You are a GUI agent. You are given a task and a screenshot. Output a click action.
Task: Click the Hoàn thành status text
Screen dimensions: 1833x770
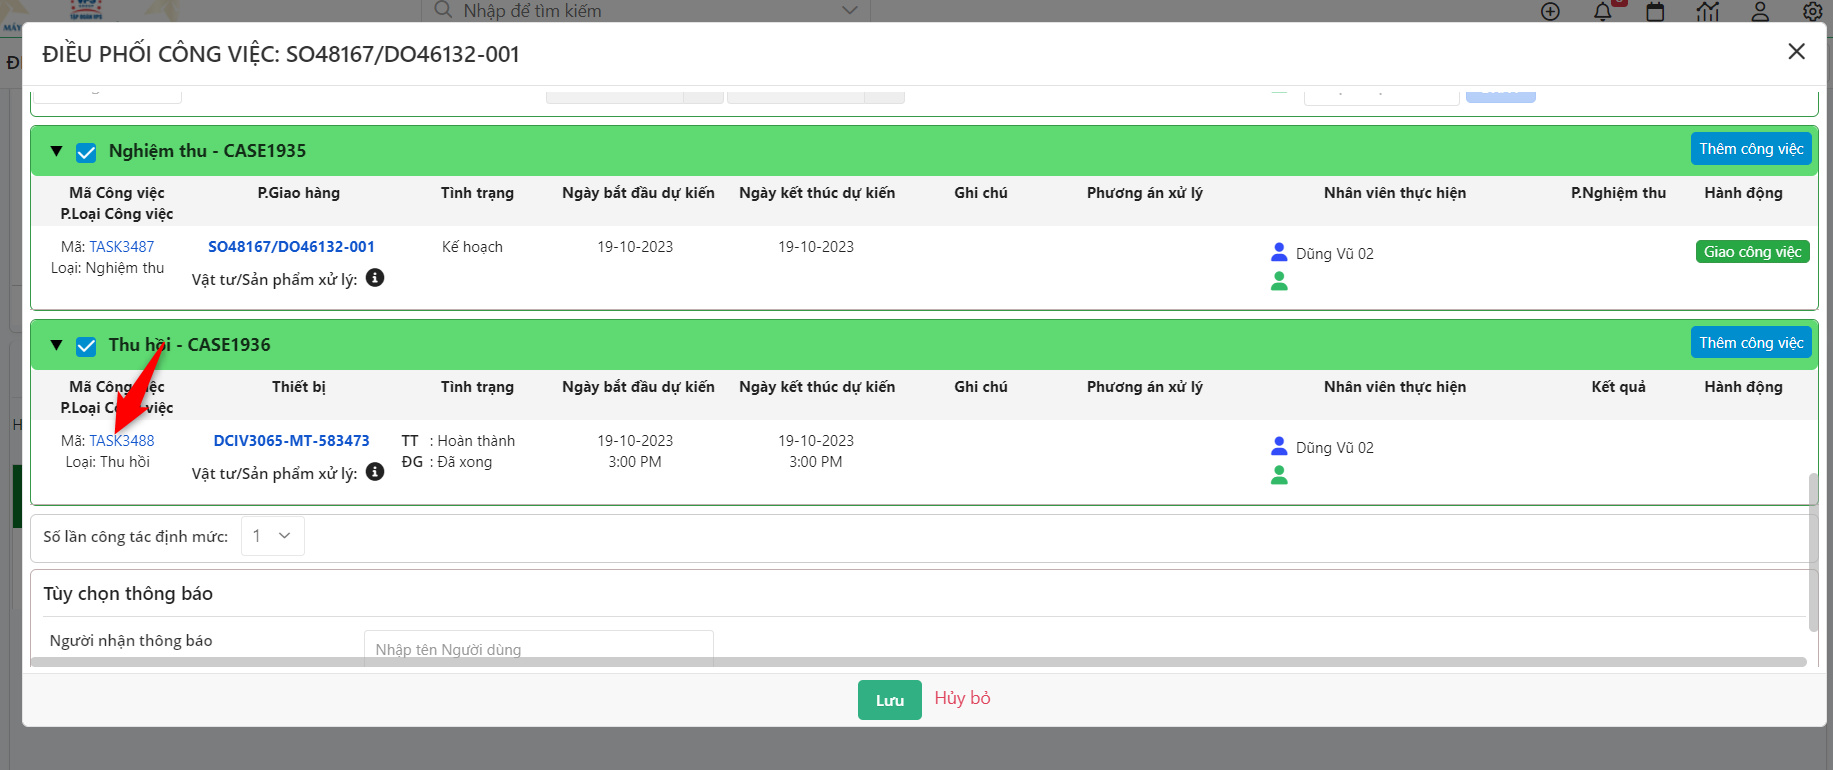(x=476, y=441)
